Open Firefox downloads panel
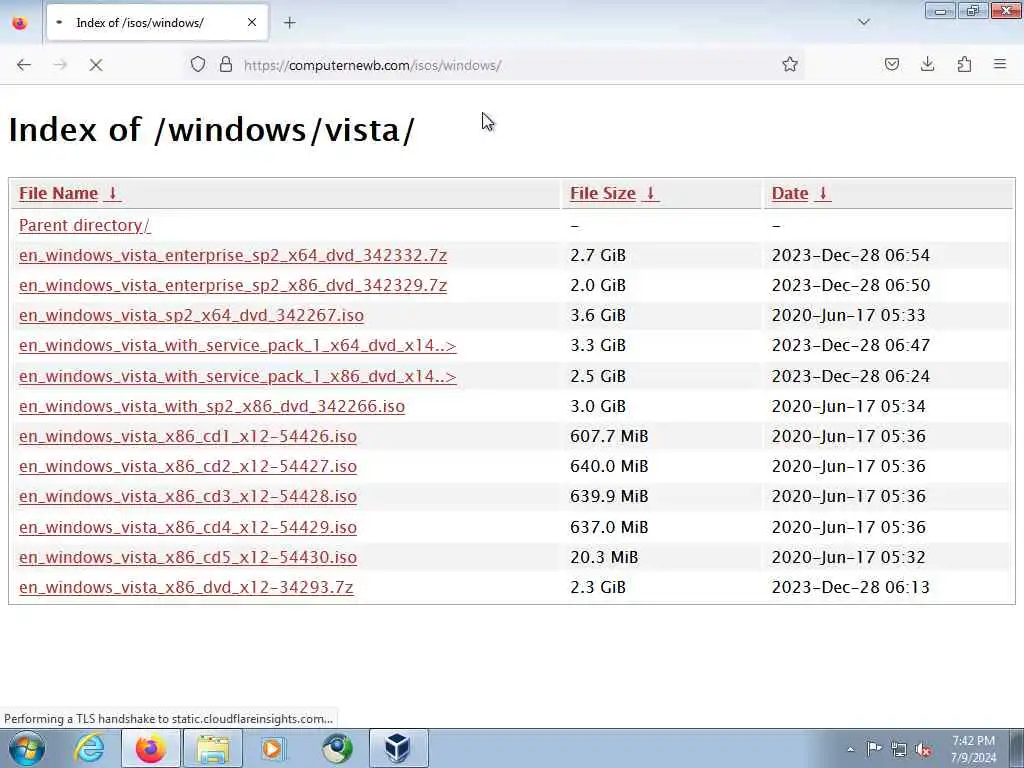The width and height of the screenshot is (1024, 768). pos(927,64)
